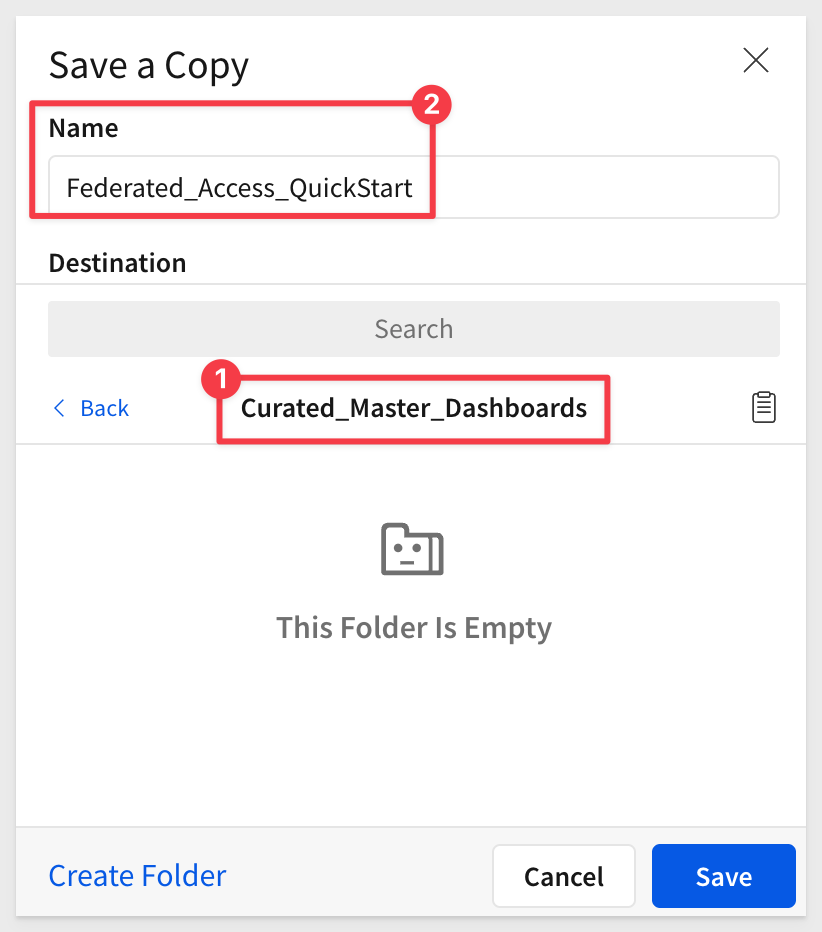Viewport: 822px width, 932px height.
Task: Click the red number 2 annotation badge
Action: pyautogui.click(x=432, y=104)
